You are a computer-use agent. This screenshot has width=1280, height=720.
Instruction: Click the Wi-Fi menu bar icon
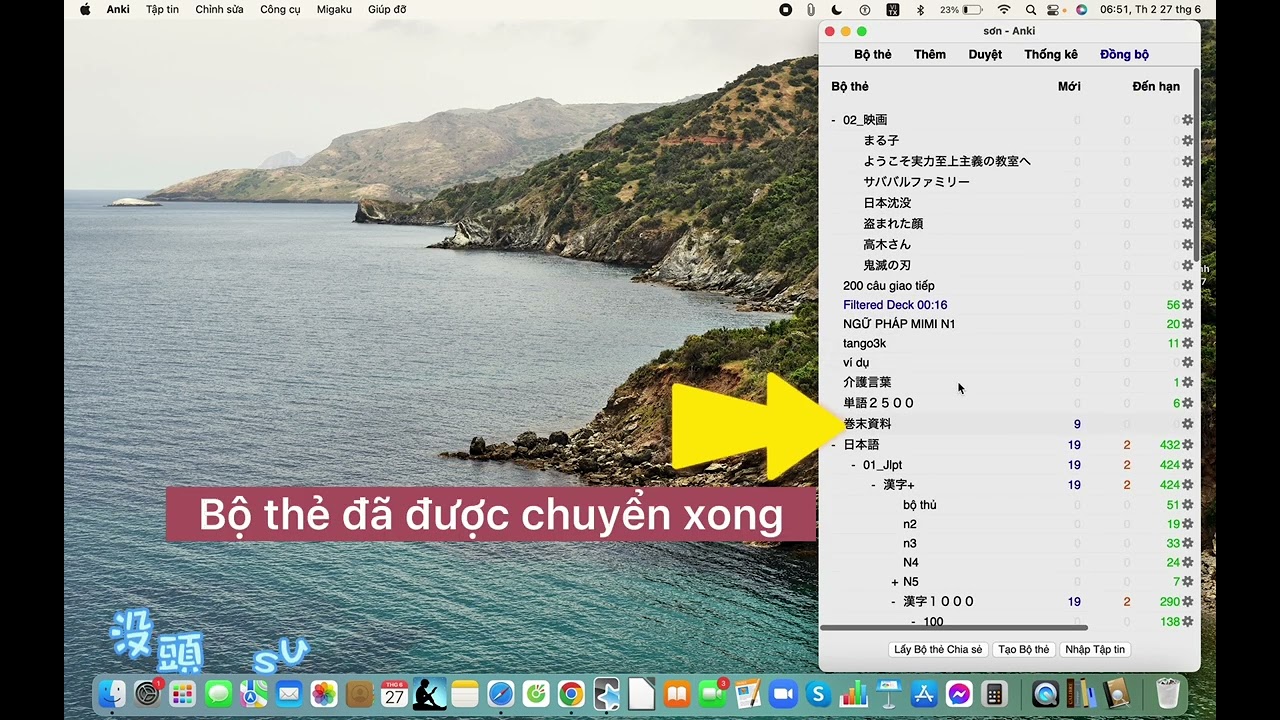coord(1004,9)
